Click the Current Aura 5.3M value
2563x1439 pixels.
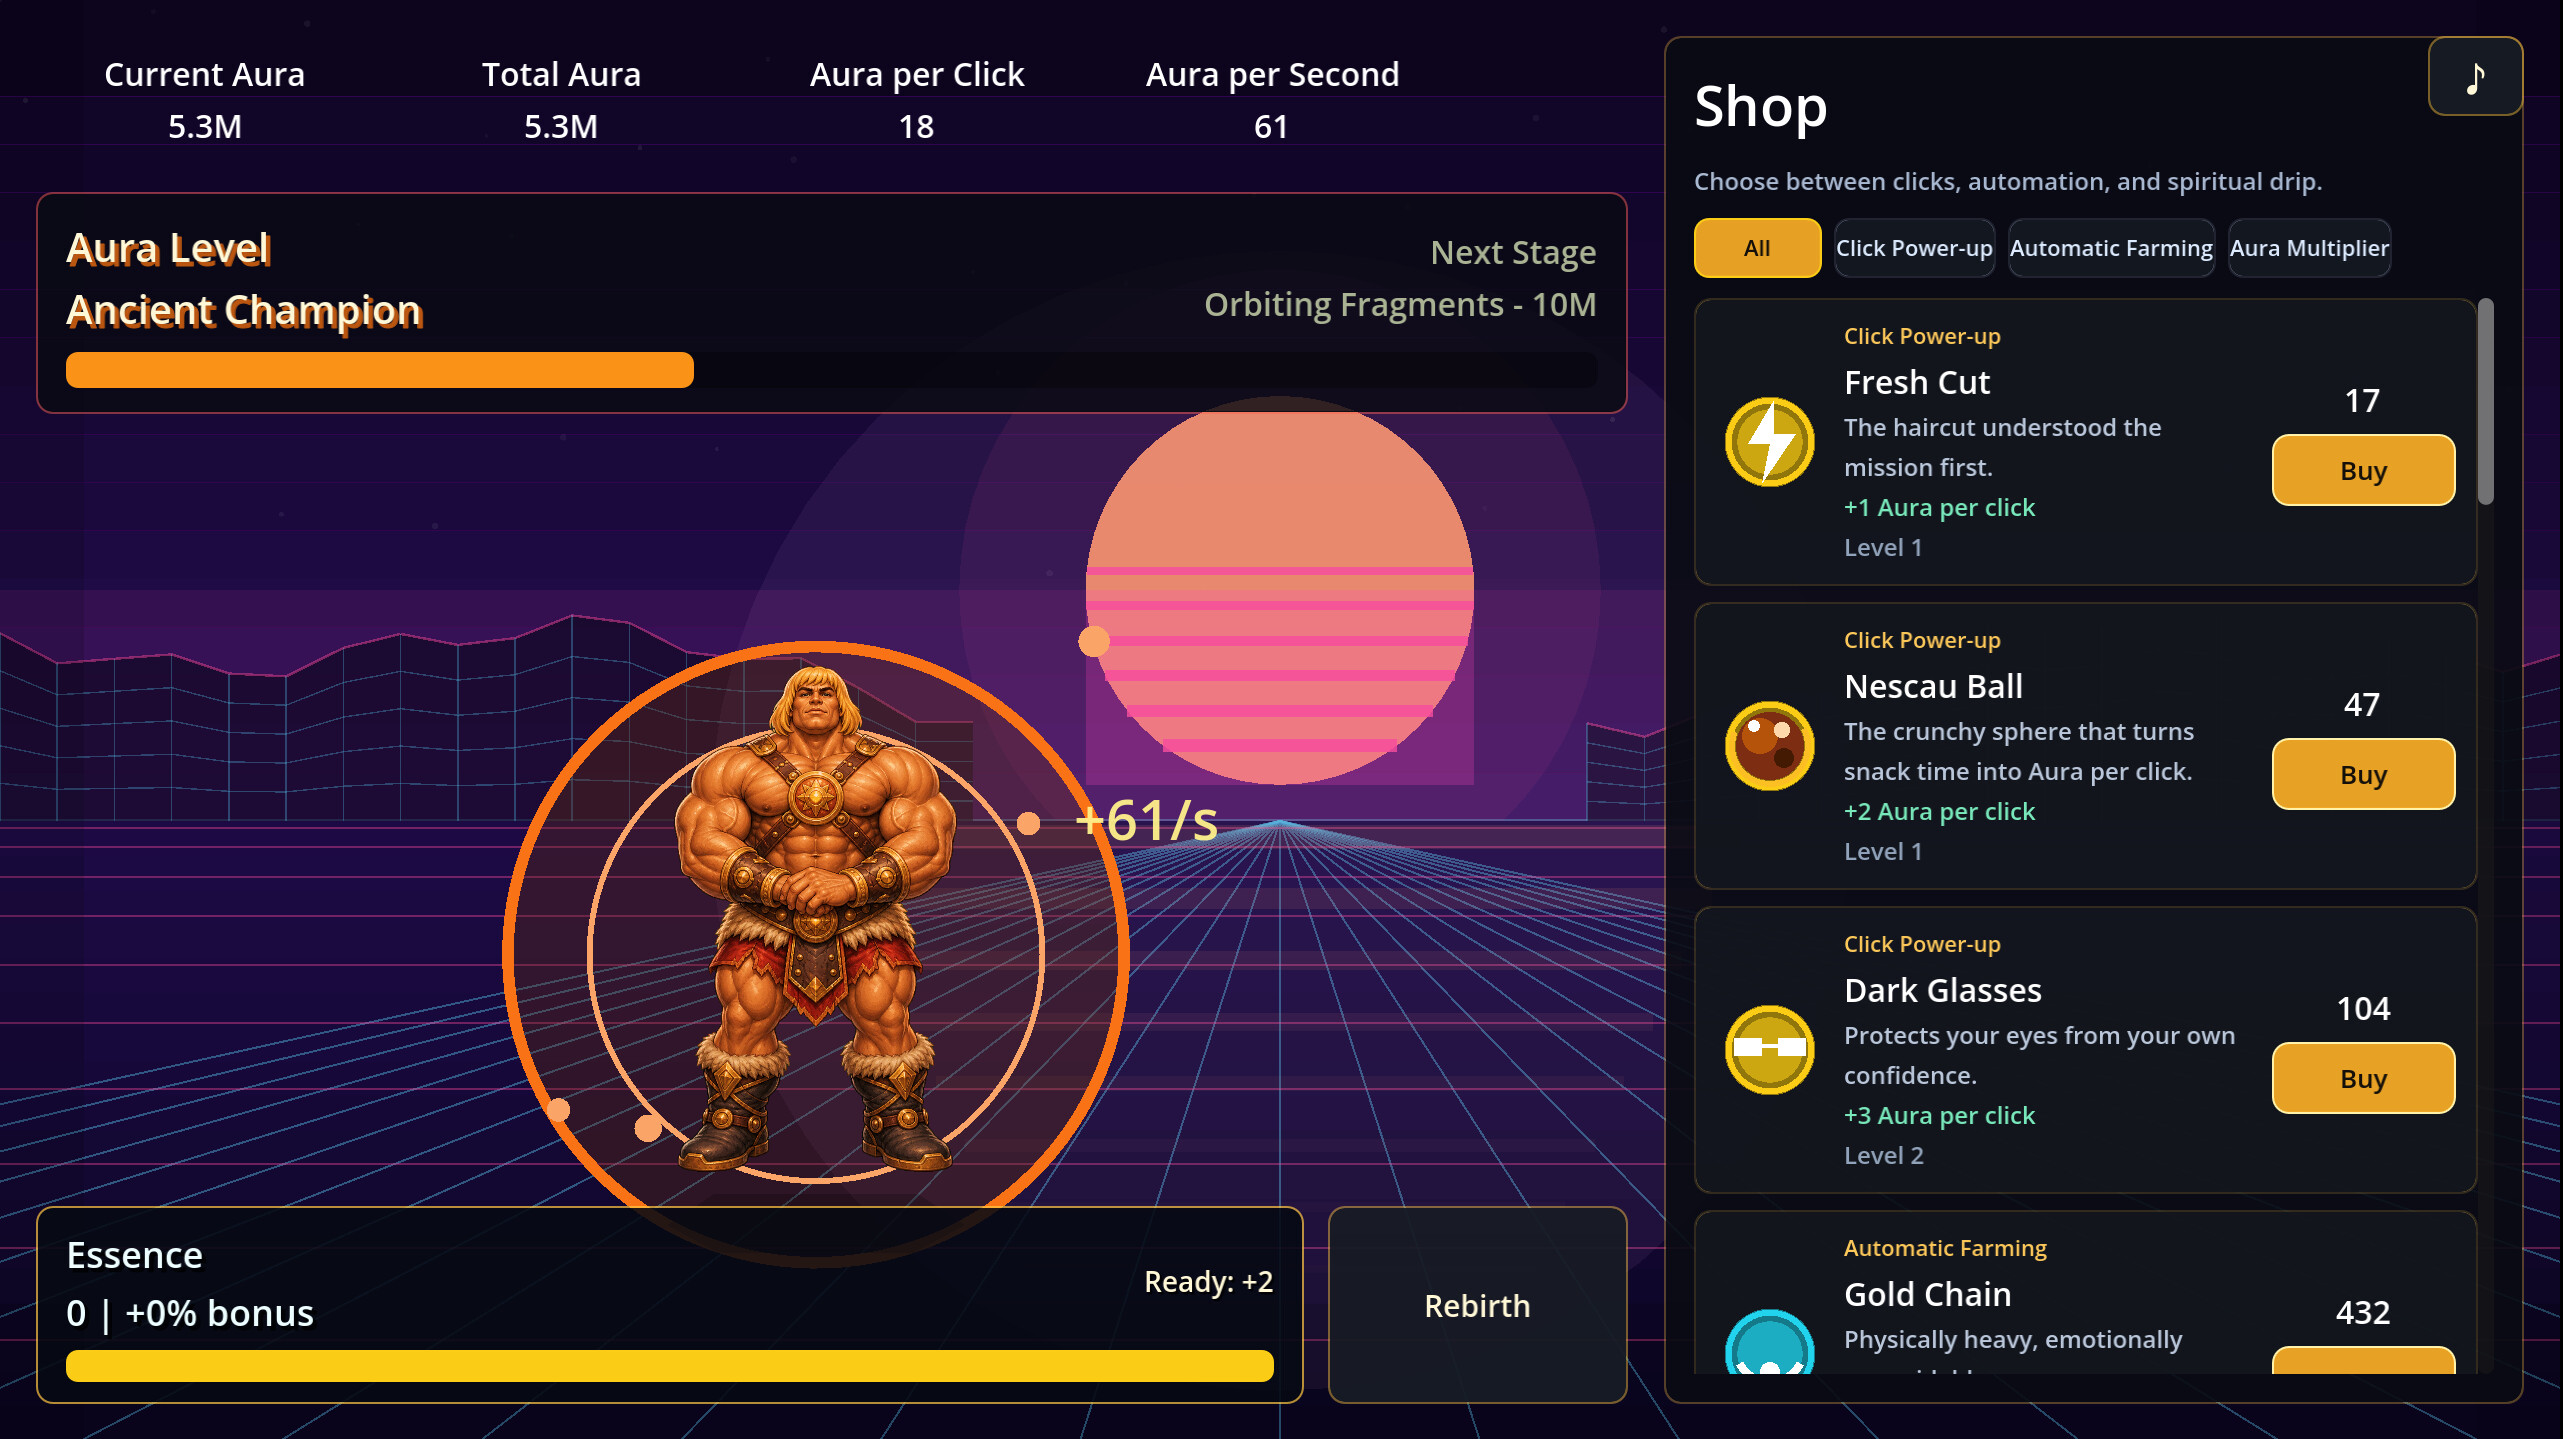(x=205, y=127)
